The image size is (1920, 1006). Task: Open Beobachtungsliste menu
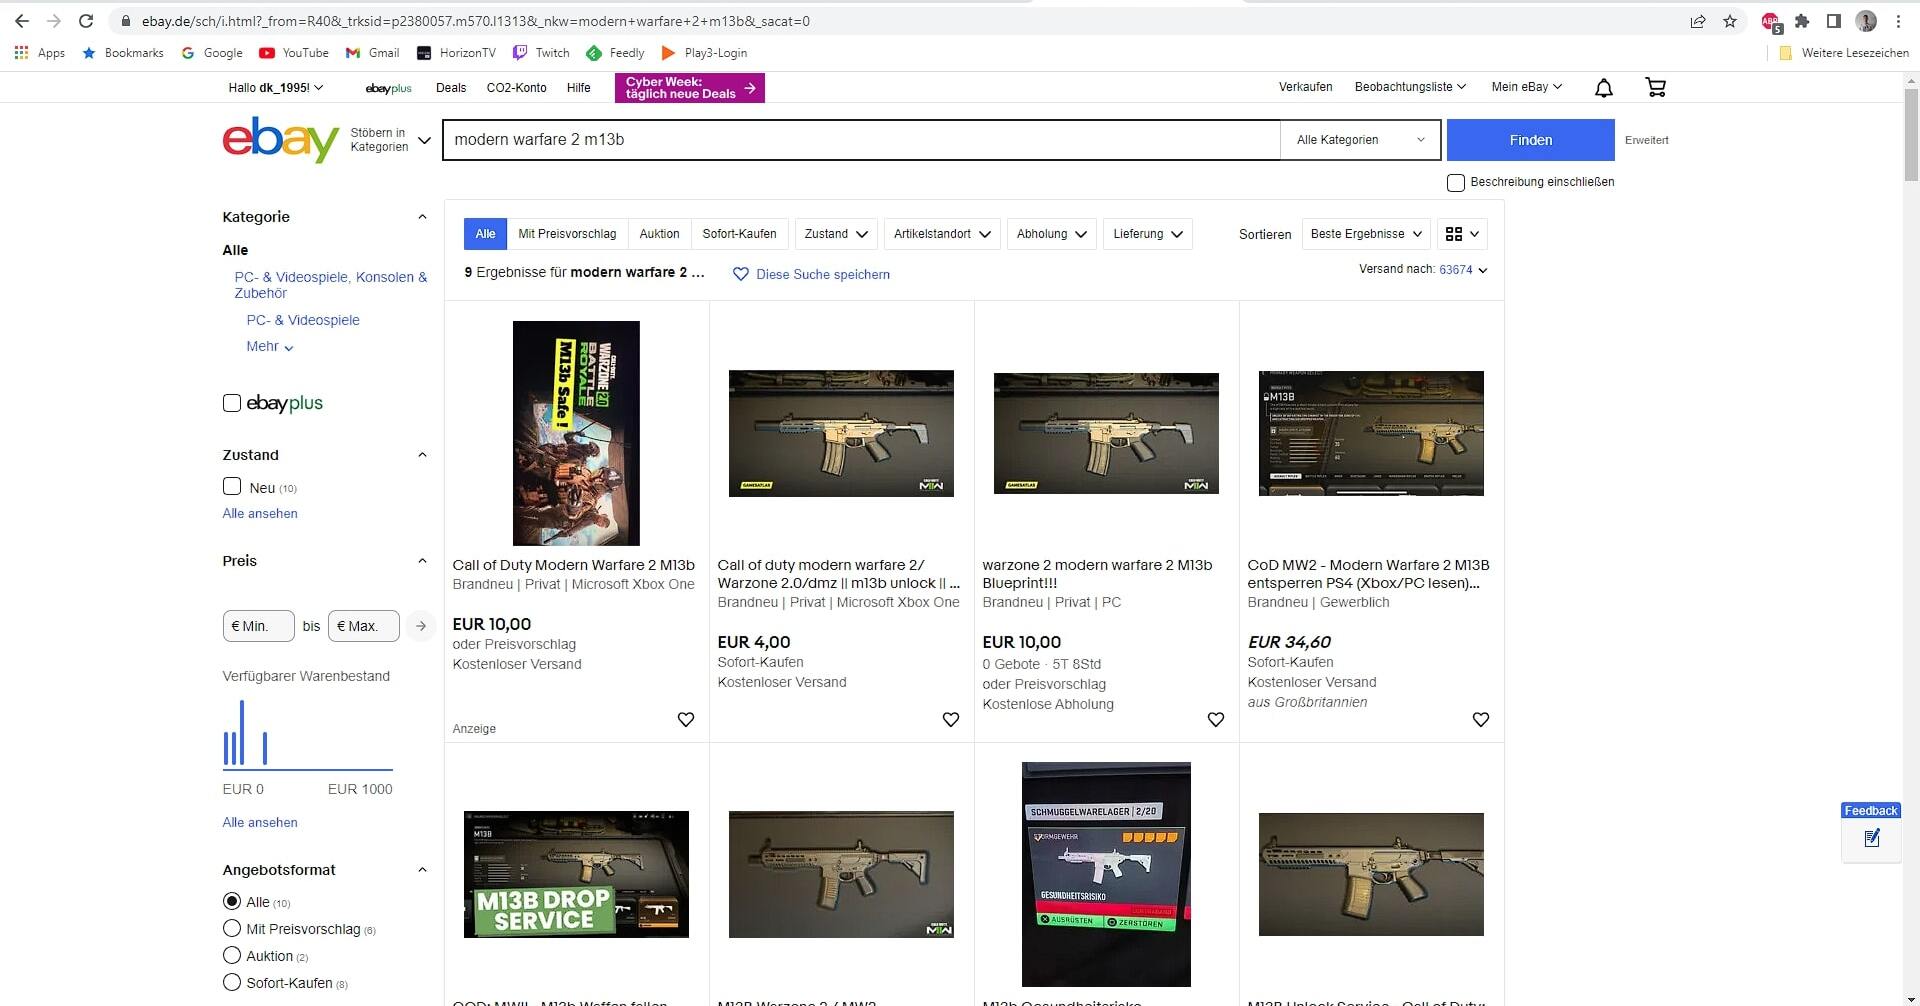1410,87
